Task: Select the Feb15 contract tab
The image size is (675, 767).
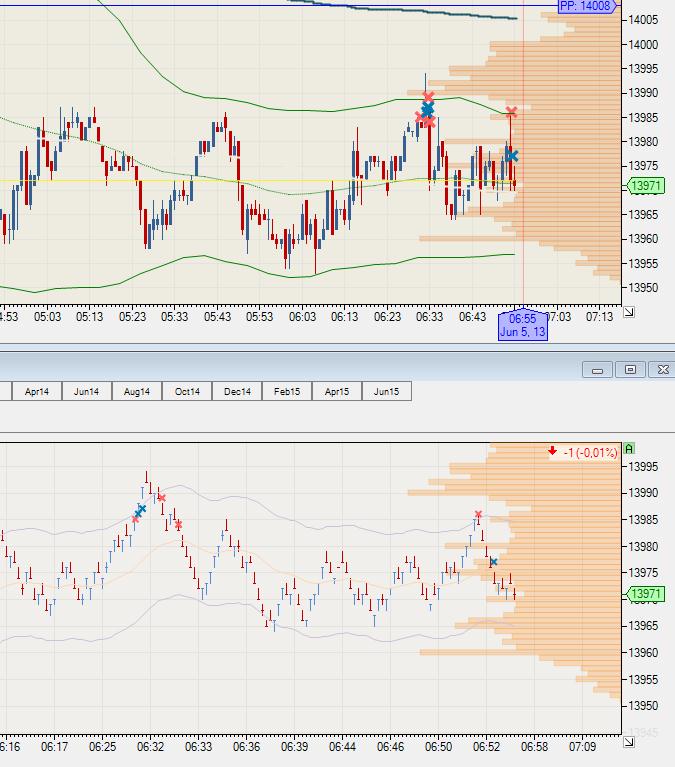Action: pyautogui.click(x=287, y=391)
